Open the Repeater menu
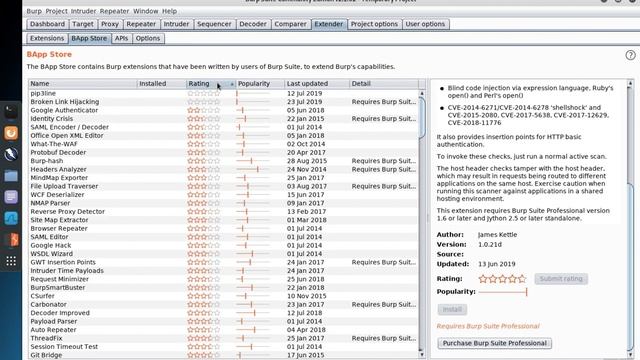The height and width of the screenshot is (360, 640). [114, 11]
